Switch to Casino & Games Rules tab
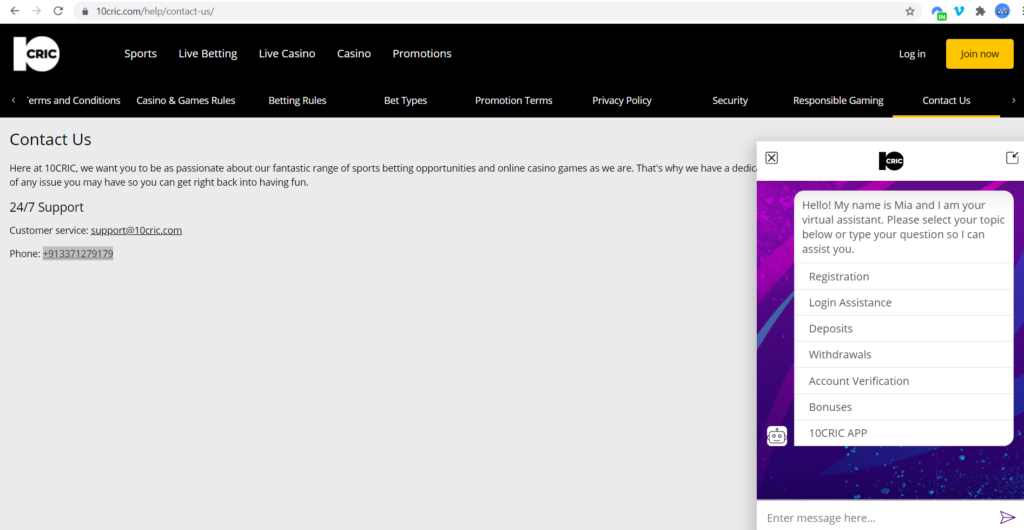1024x530 pixels. [185, 101]
